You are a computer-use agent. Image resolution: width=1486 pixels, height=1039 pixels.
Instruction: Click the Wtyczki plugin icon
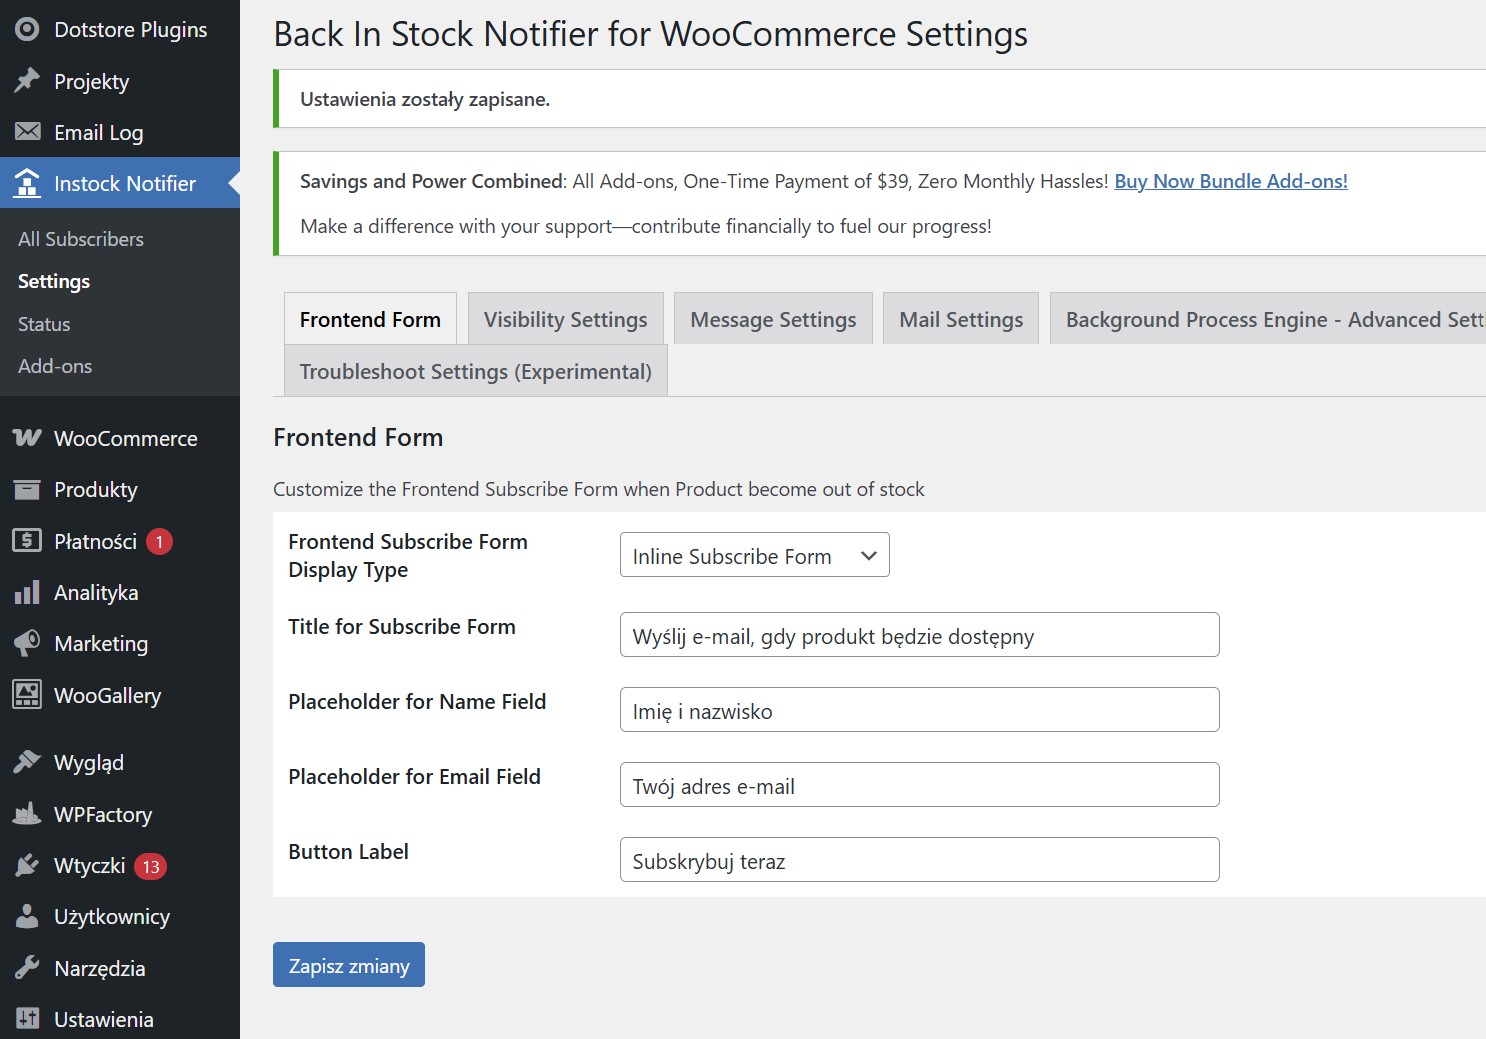point(27,866)
